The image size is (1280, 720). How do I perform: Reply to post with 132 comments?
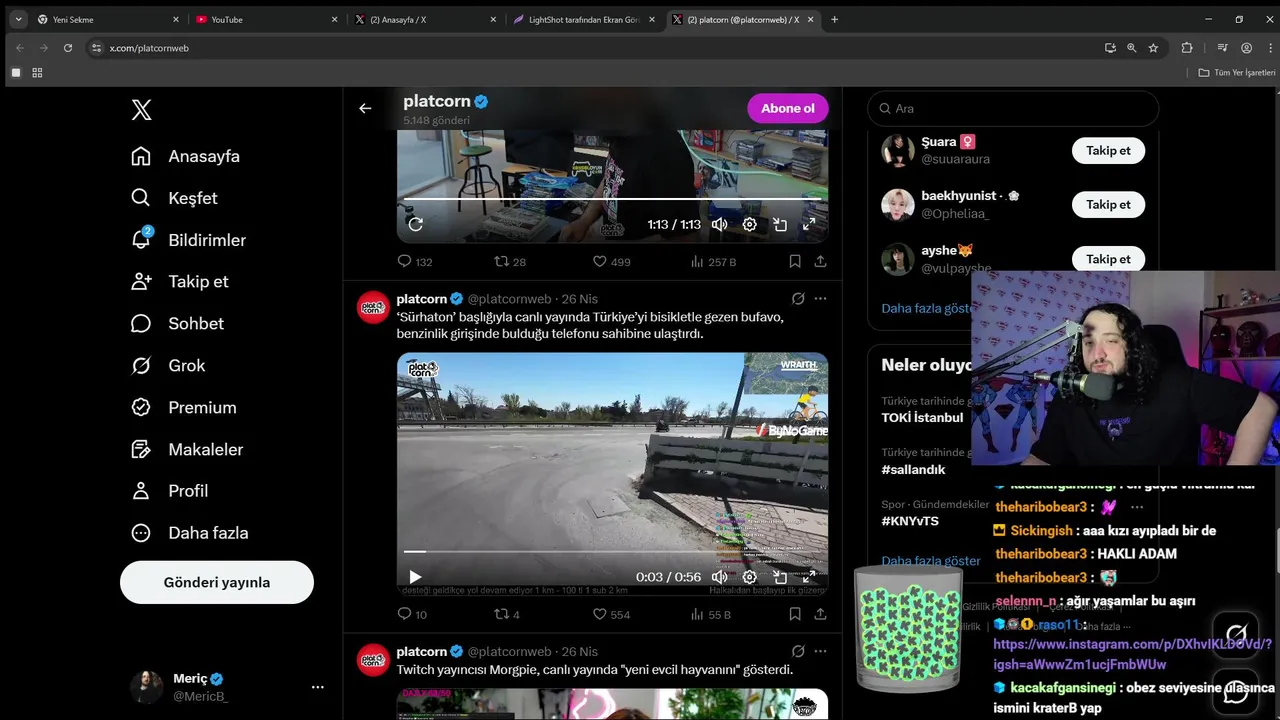pyautogui.click(x=415, y=262)
